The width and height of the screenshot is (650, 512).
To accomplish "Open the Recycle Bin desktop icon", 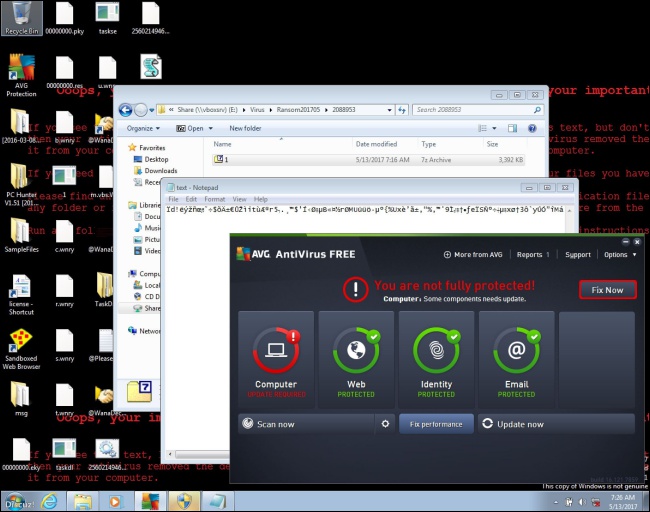I will click(x=22, y=18).
